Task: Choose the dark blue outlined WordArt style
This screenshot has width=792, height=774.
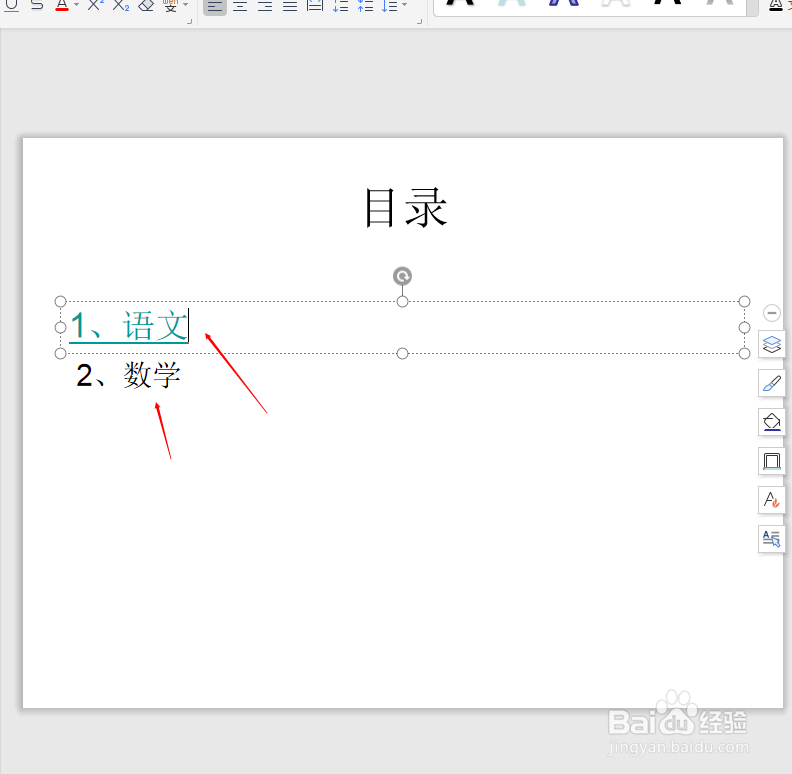Action: 564,3
